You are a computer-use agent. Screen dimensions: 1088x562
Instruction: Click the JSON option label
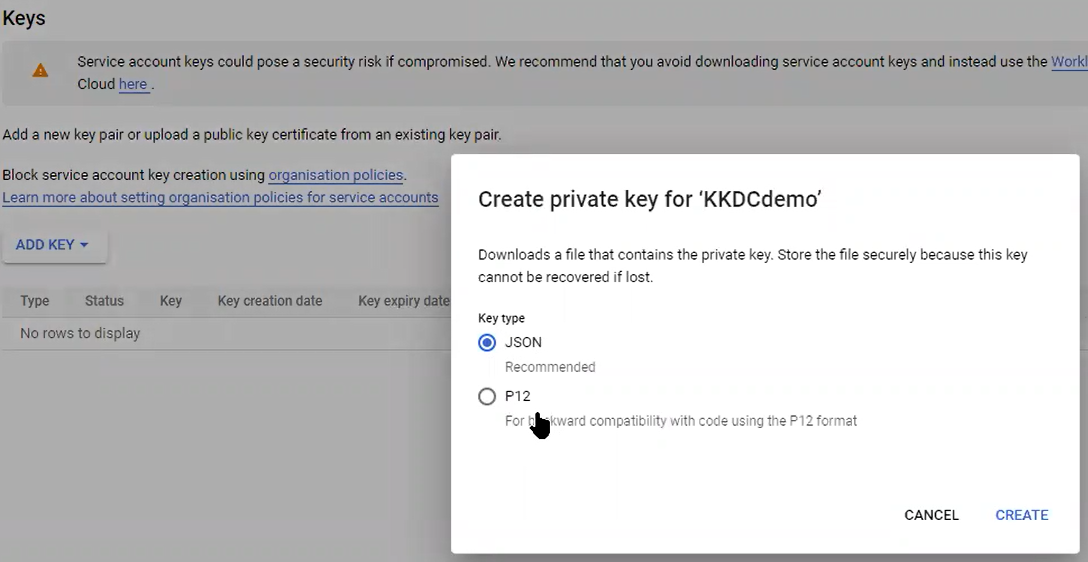523,342
